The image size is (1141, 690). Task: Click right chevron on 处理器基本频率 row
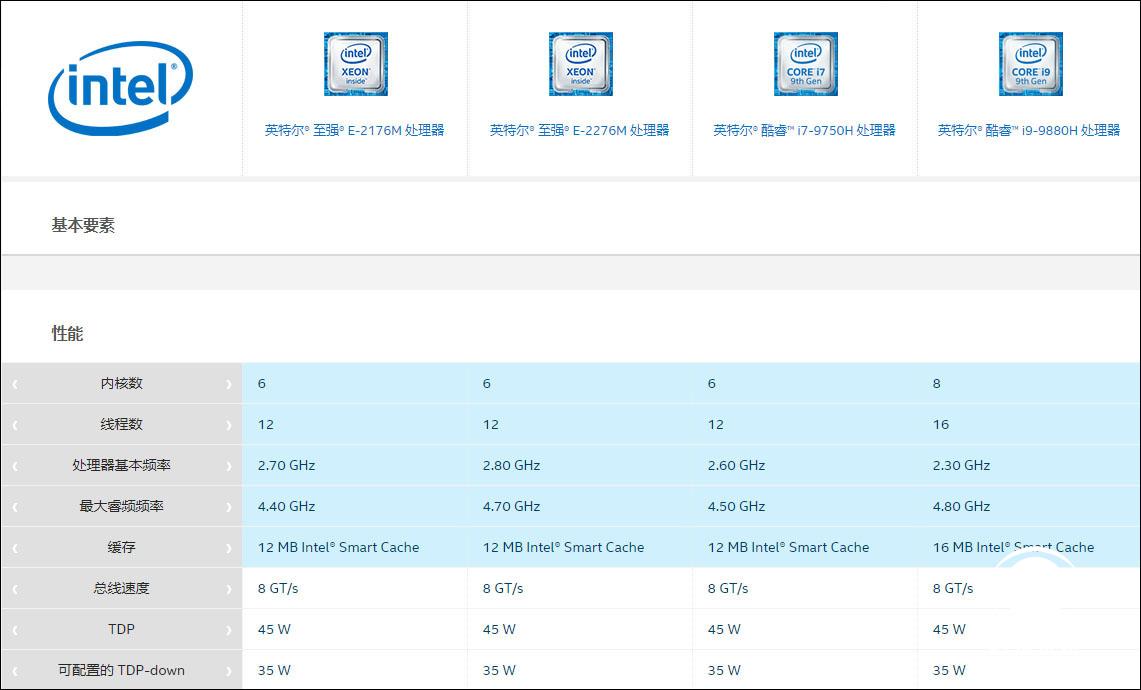[229, 466]
